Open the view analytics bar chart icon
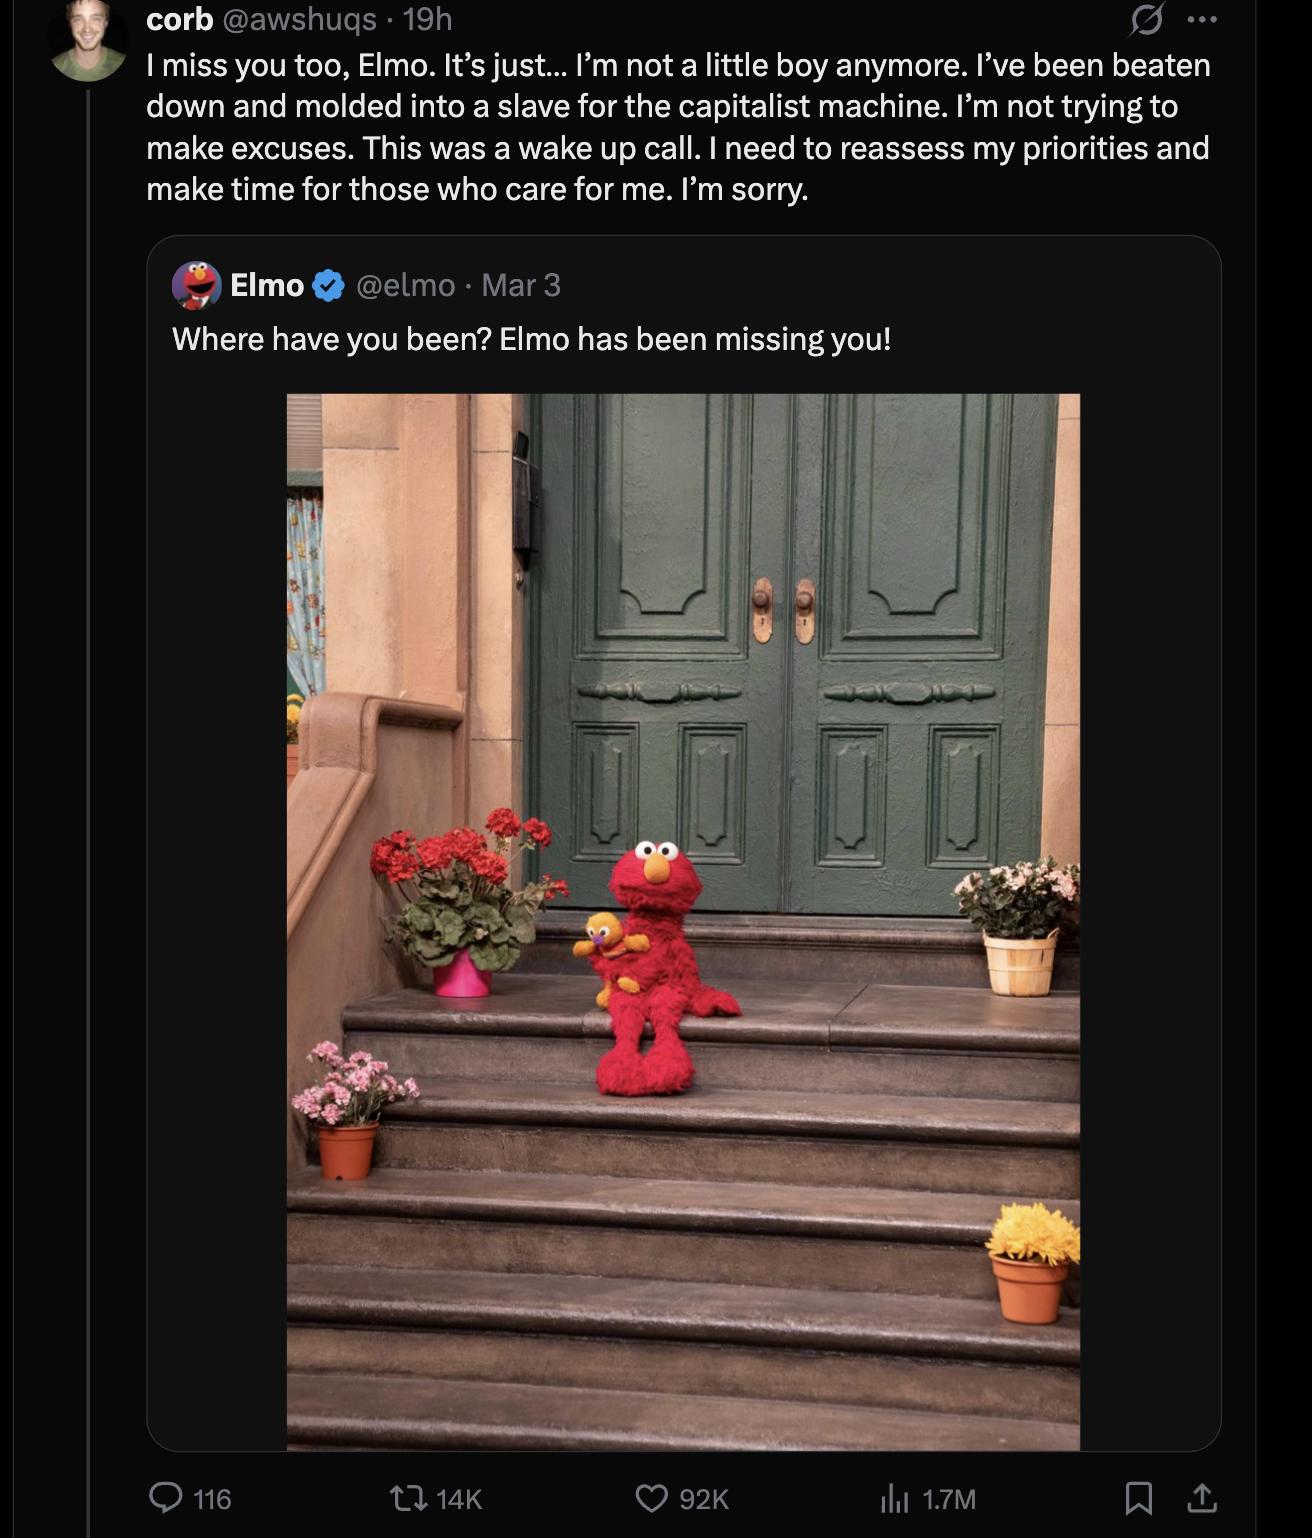This screenshot has width=1312, height=1538. [894, 1497]
